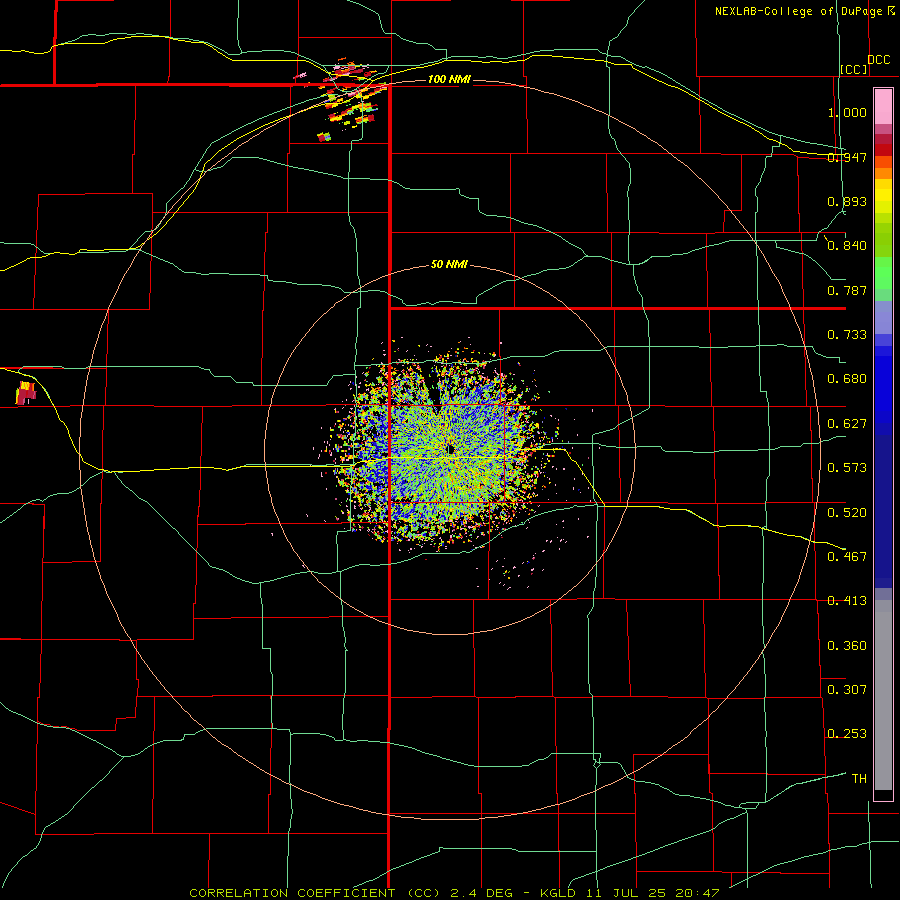
Task: Click the Correlation Coefficient footer caption
Action: point(453,893)
